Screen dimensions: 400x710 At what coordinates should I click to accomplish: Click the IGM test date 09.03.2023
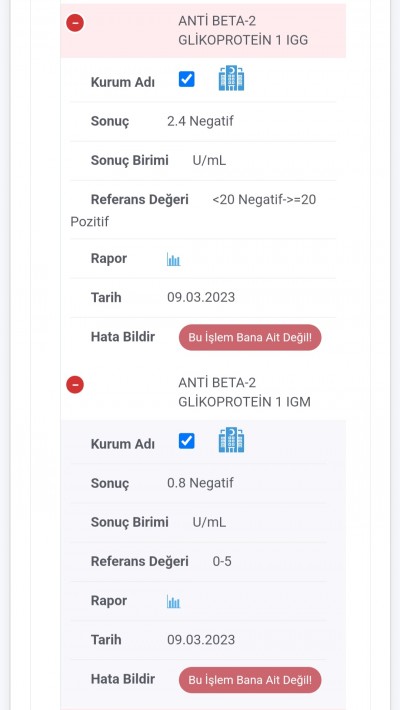point(201,639)
